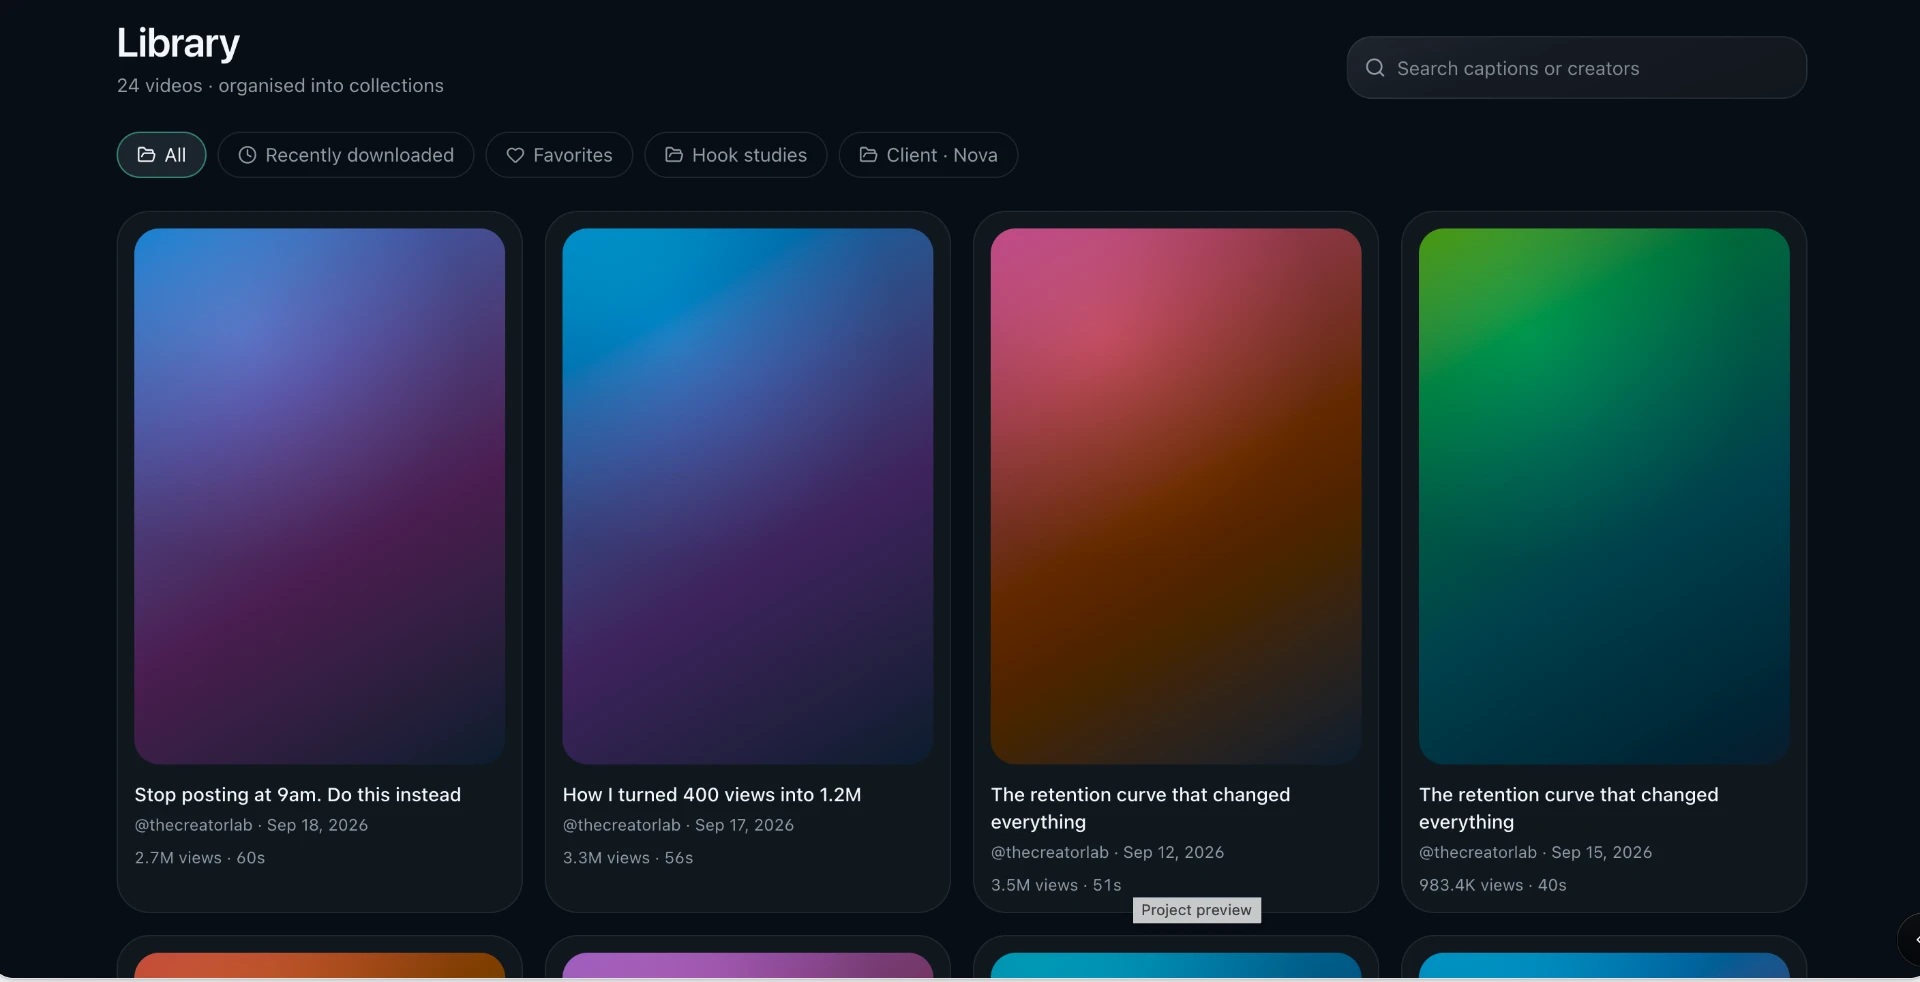Click '2.7M views · 60s' stats
Screen dimensions: 1920x982
pos(200,858)
